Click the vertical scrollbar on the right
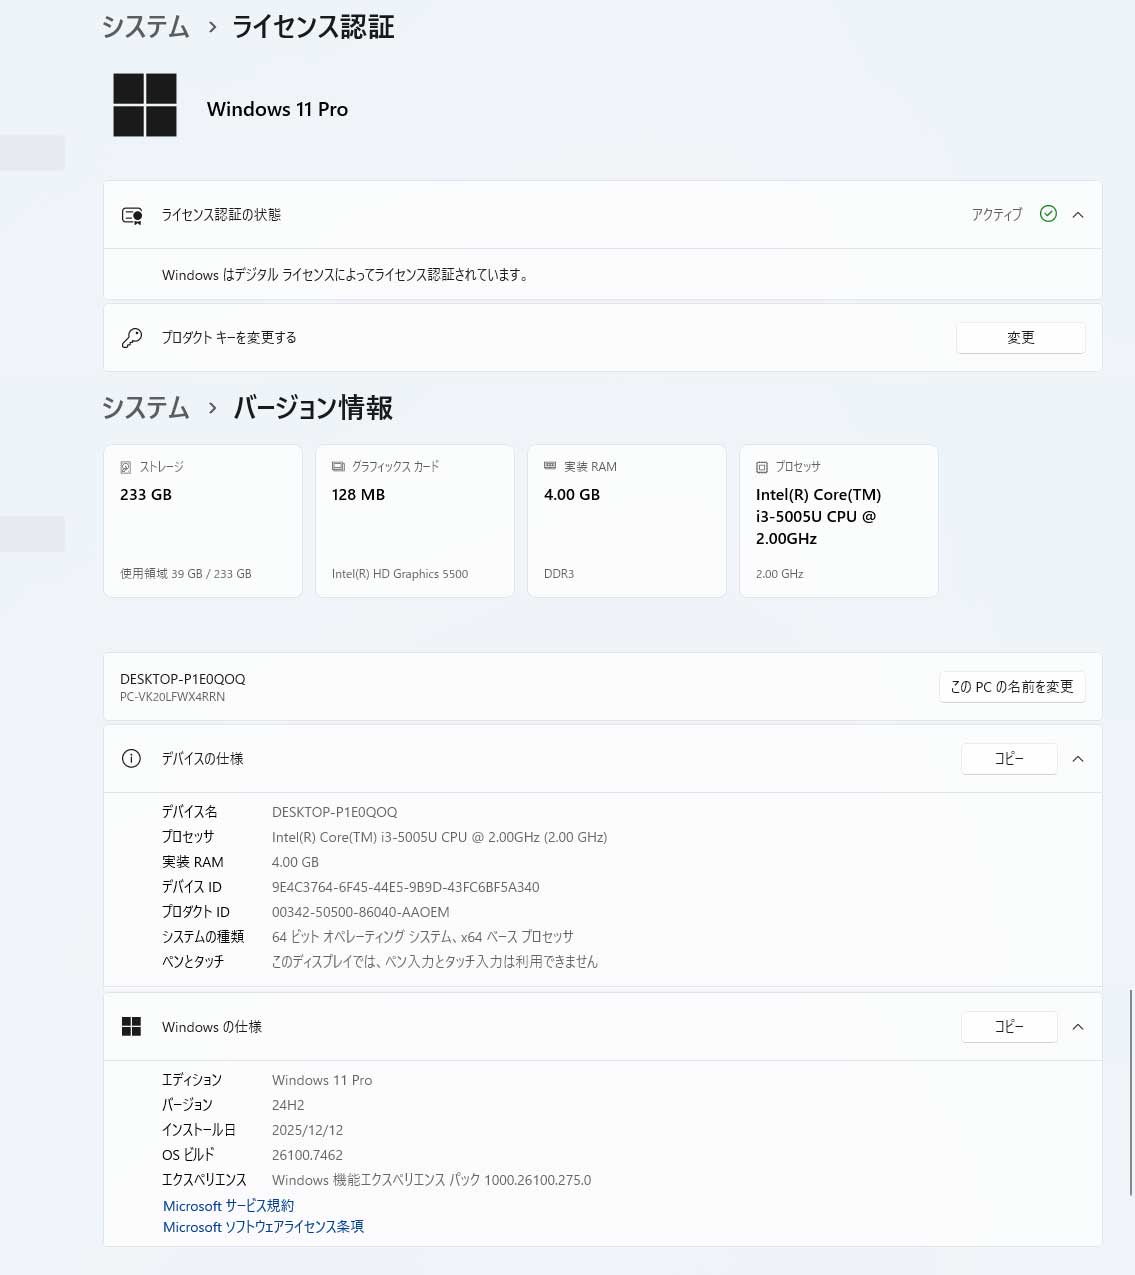1135x1275 pixels. [x=1131, y=1092]
